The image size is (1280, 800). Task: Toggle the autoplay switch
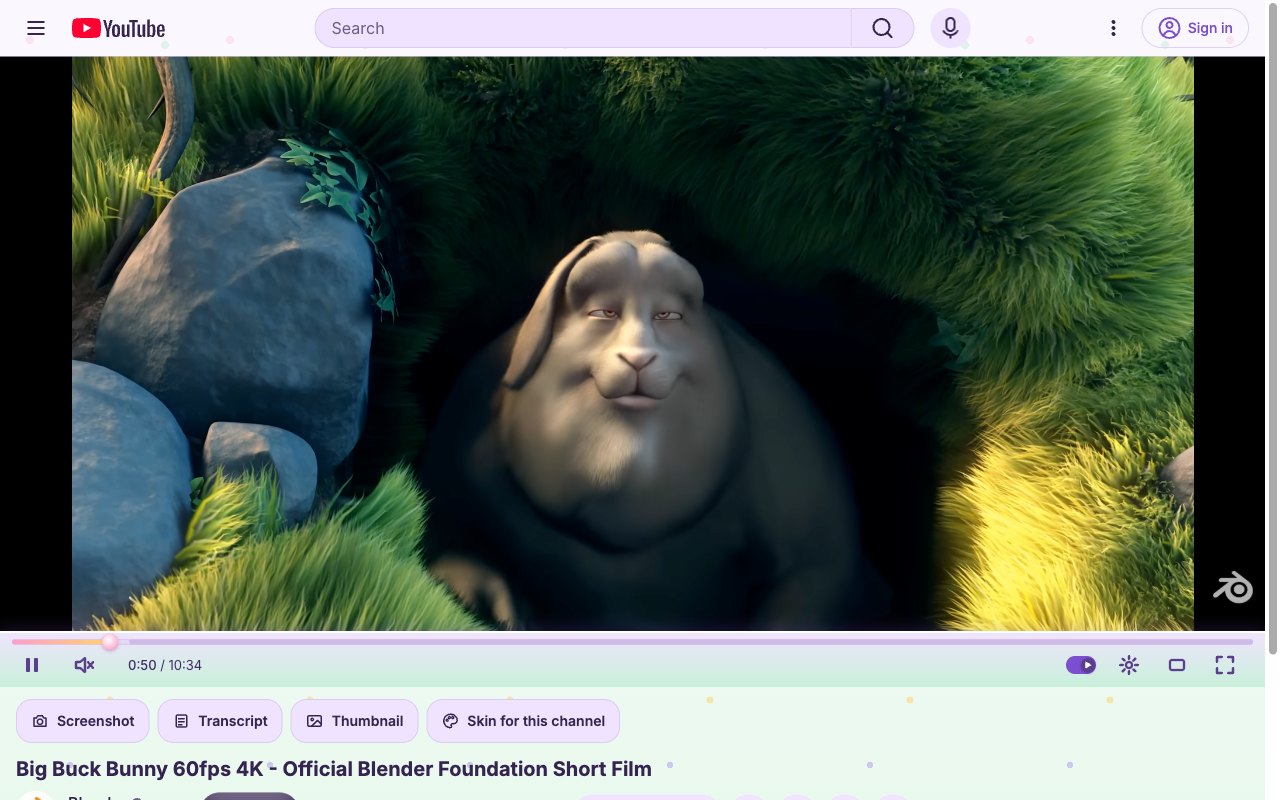(1081, 665)
